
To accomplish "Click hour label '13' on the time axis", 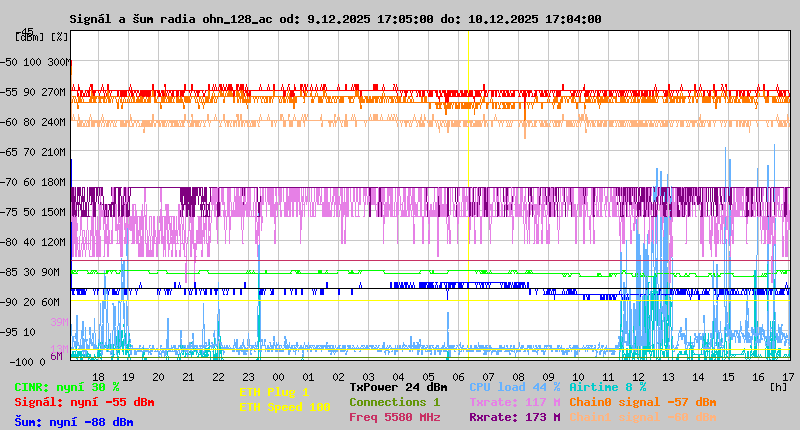I will pos(668,377).
